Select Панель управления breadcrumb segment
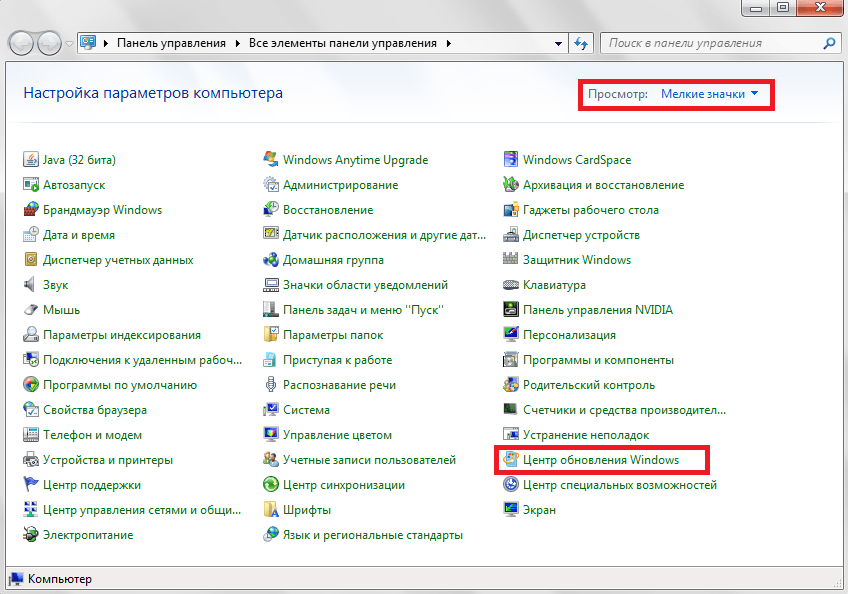The width and height of the screenshot is (848, 594). [172, 44]
